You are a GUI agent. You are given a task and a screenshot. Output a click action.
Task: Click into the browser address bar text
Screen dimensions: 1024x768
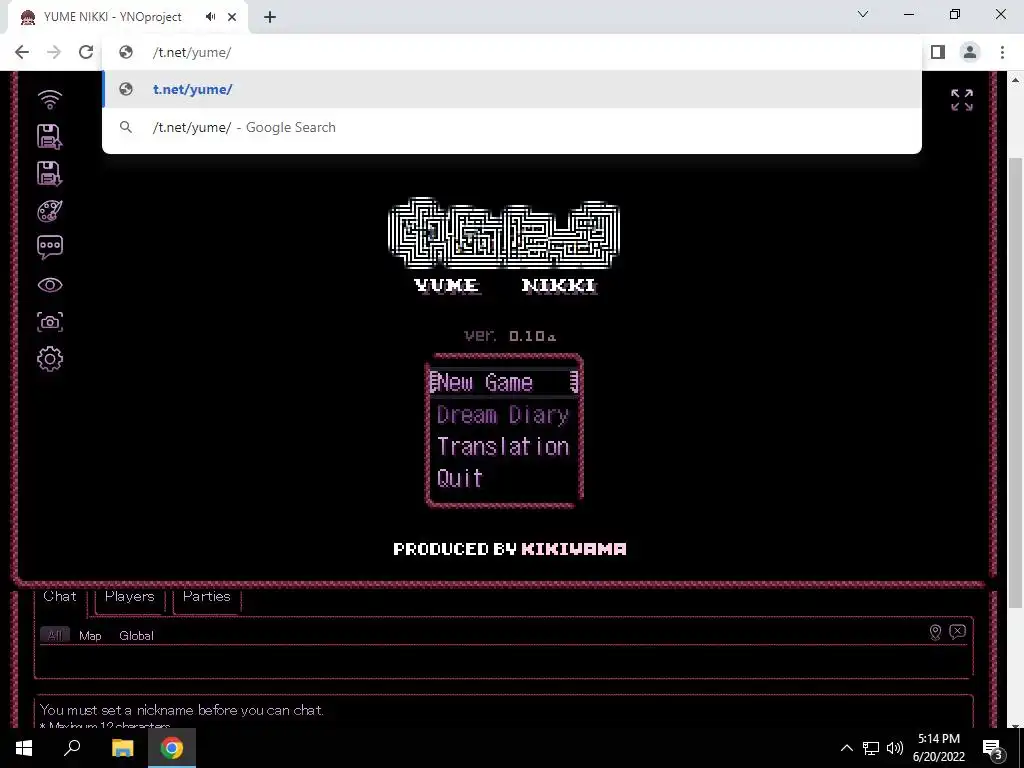(191, 52)
